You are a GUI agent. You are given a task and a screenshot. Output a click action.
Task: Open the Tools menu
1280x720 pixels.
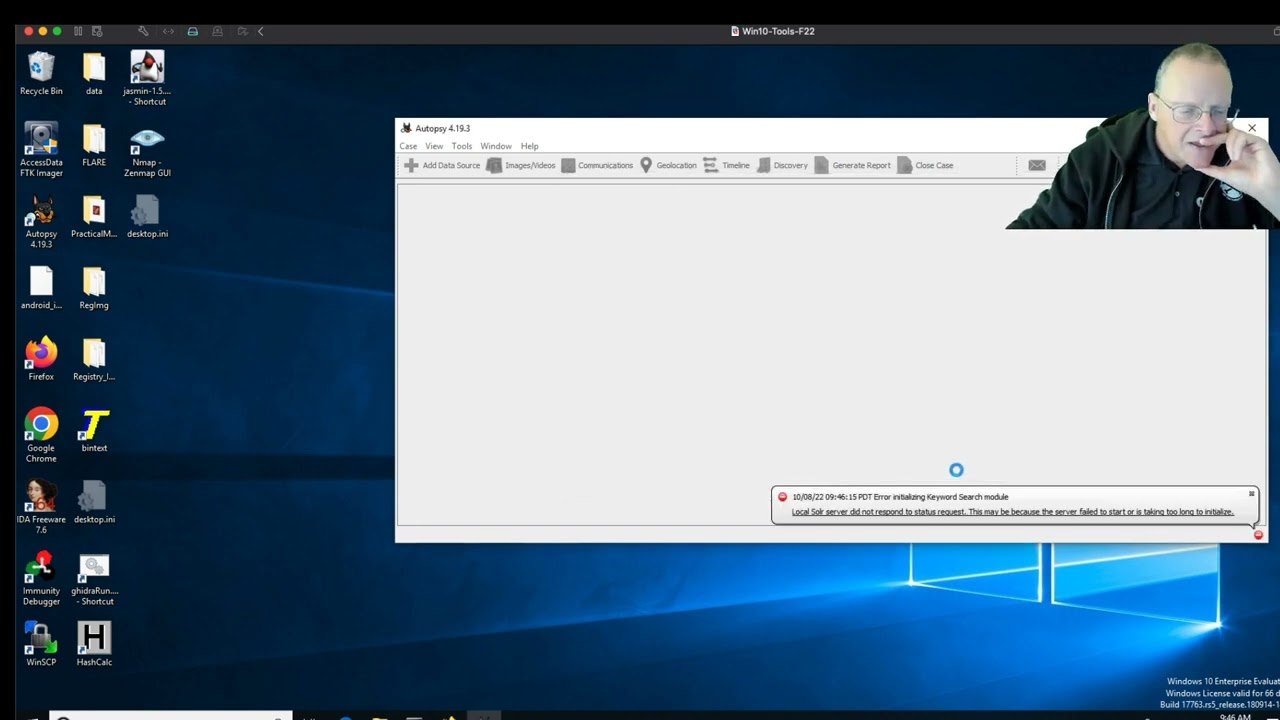[462, 146]
